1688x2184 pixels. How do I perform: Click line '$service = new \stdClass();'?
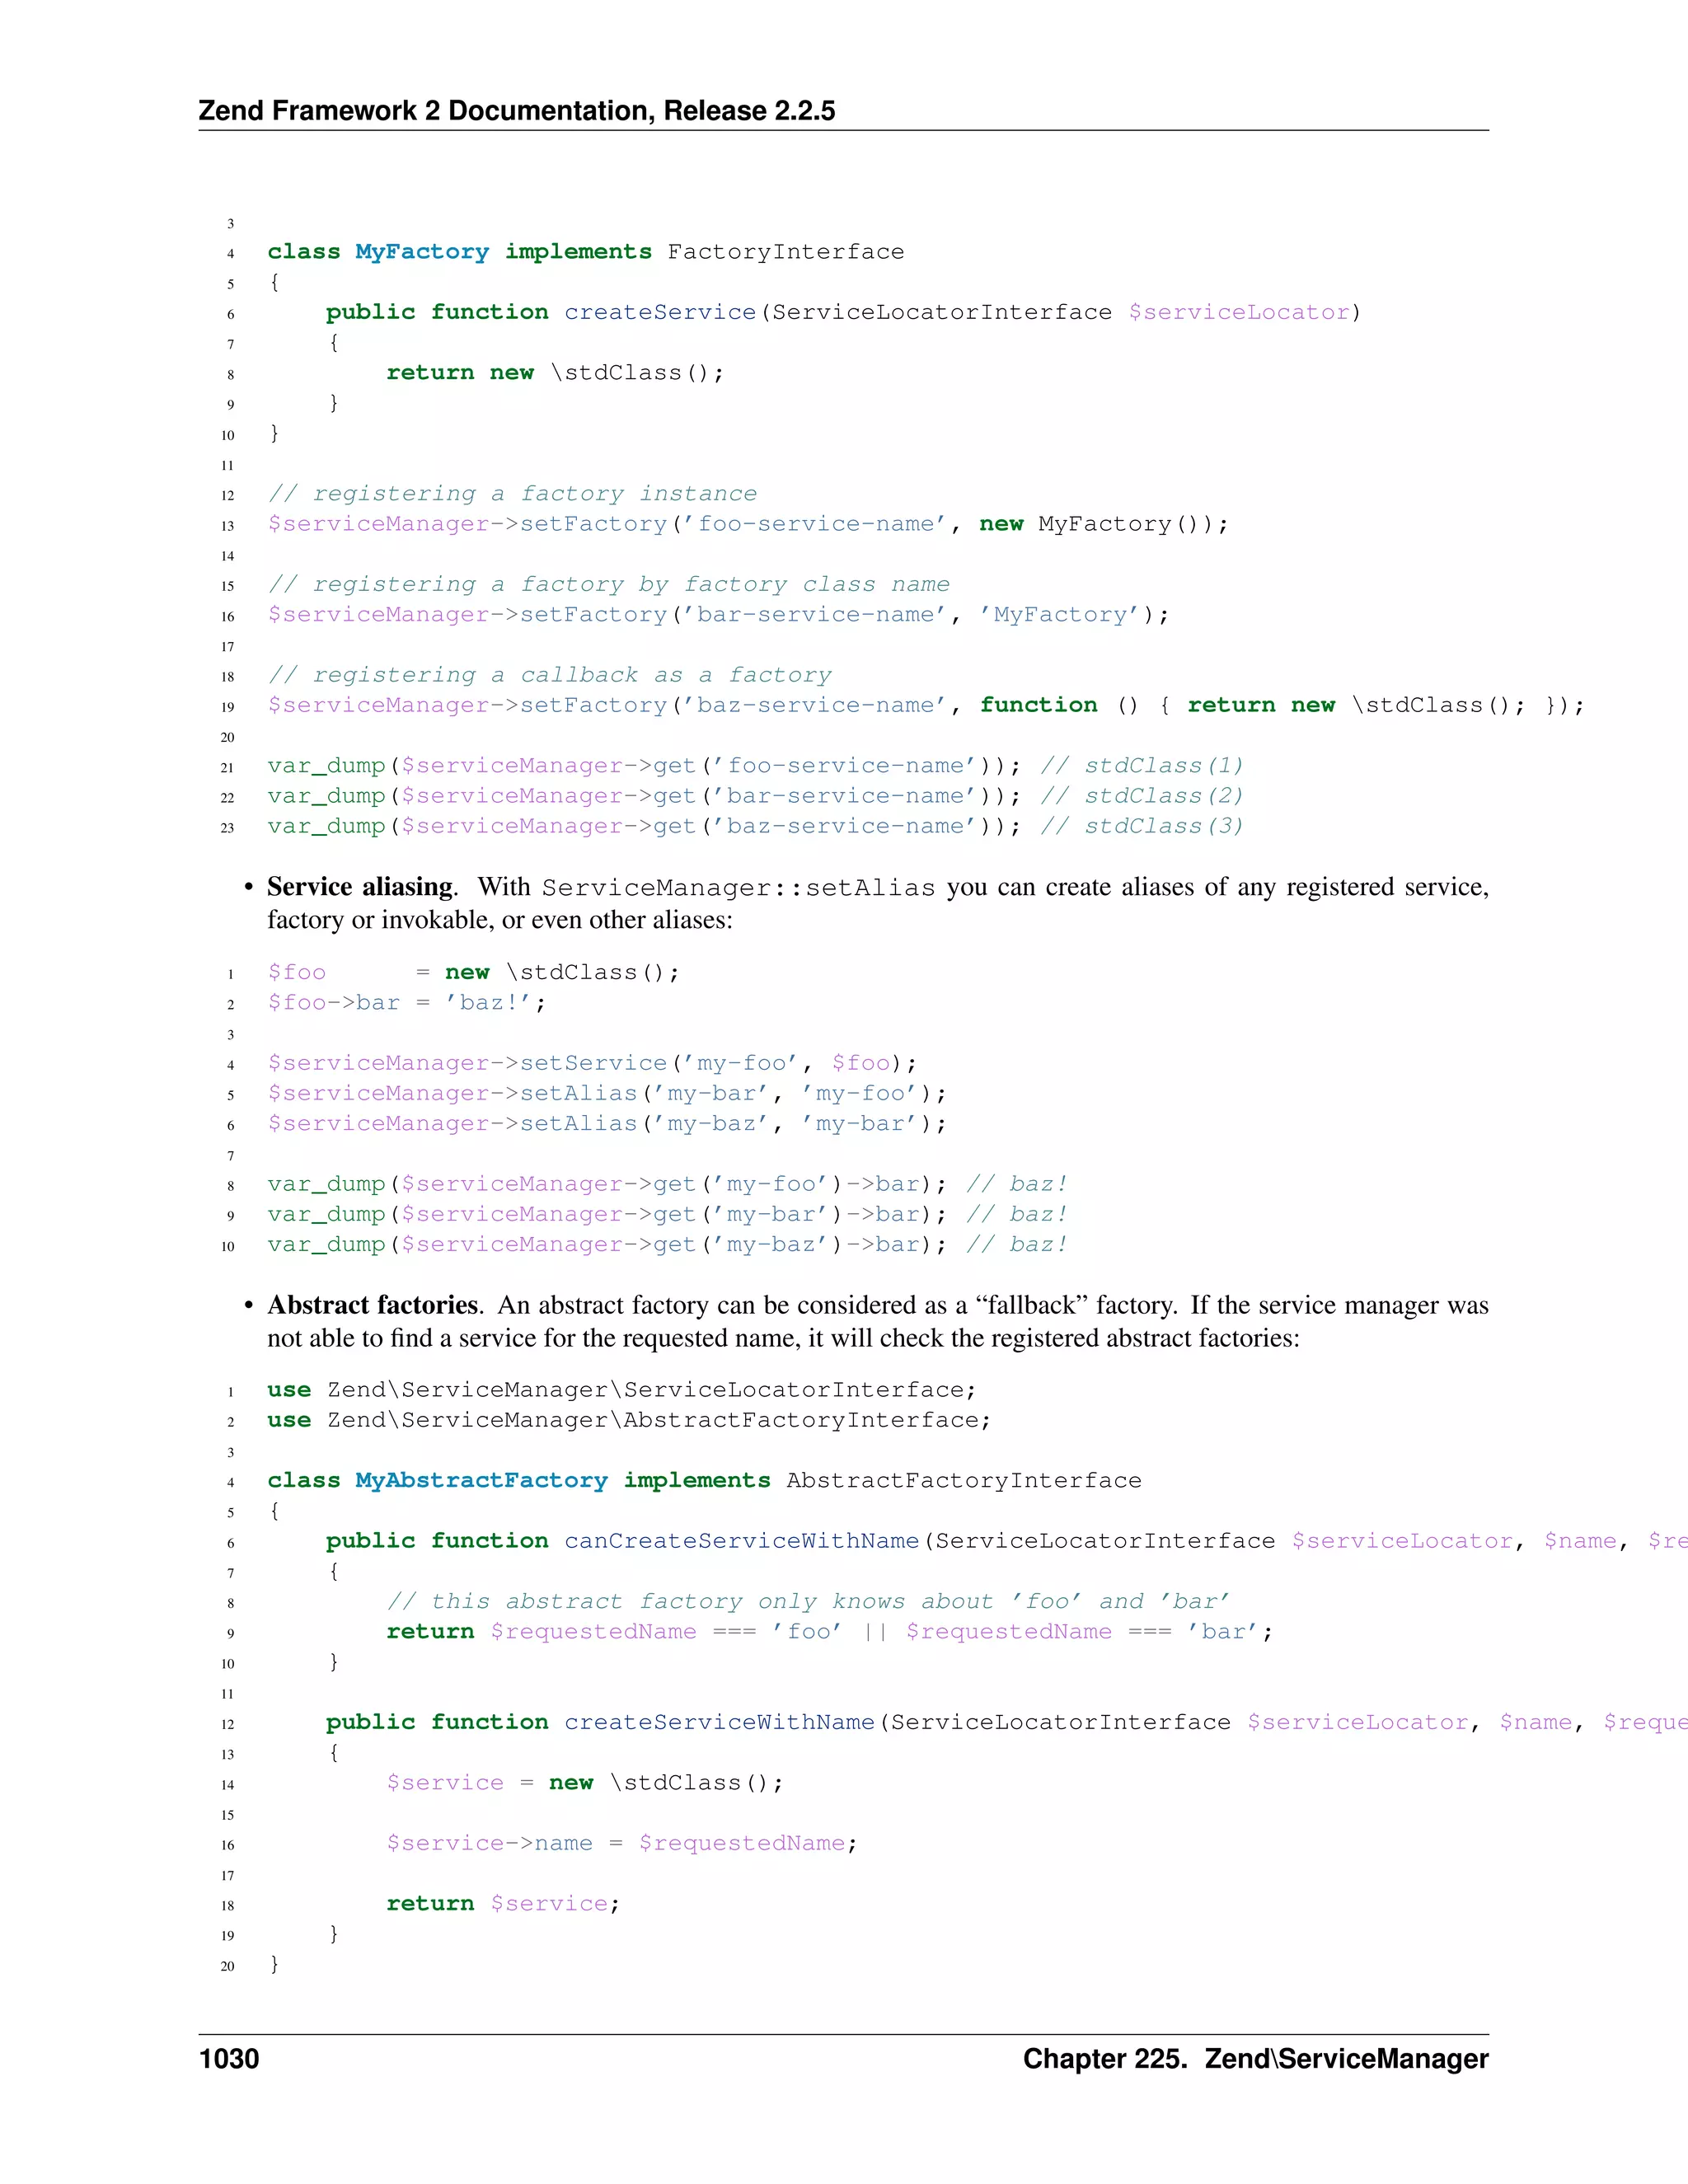pos(585,1783)
